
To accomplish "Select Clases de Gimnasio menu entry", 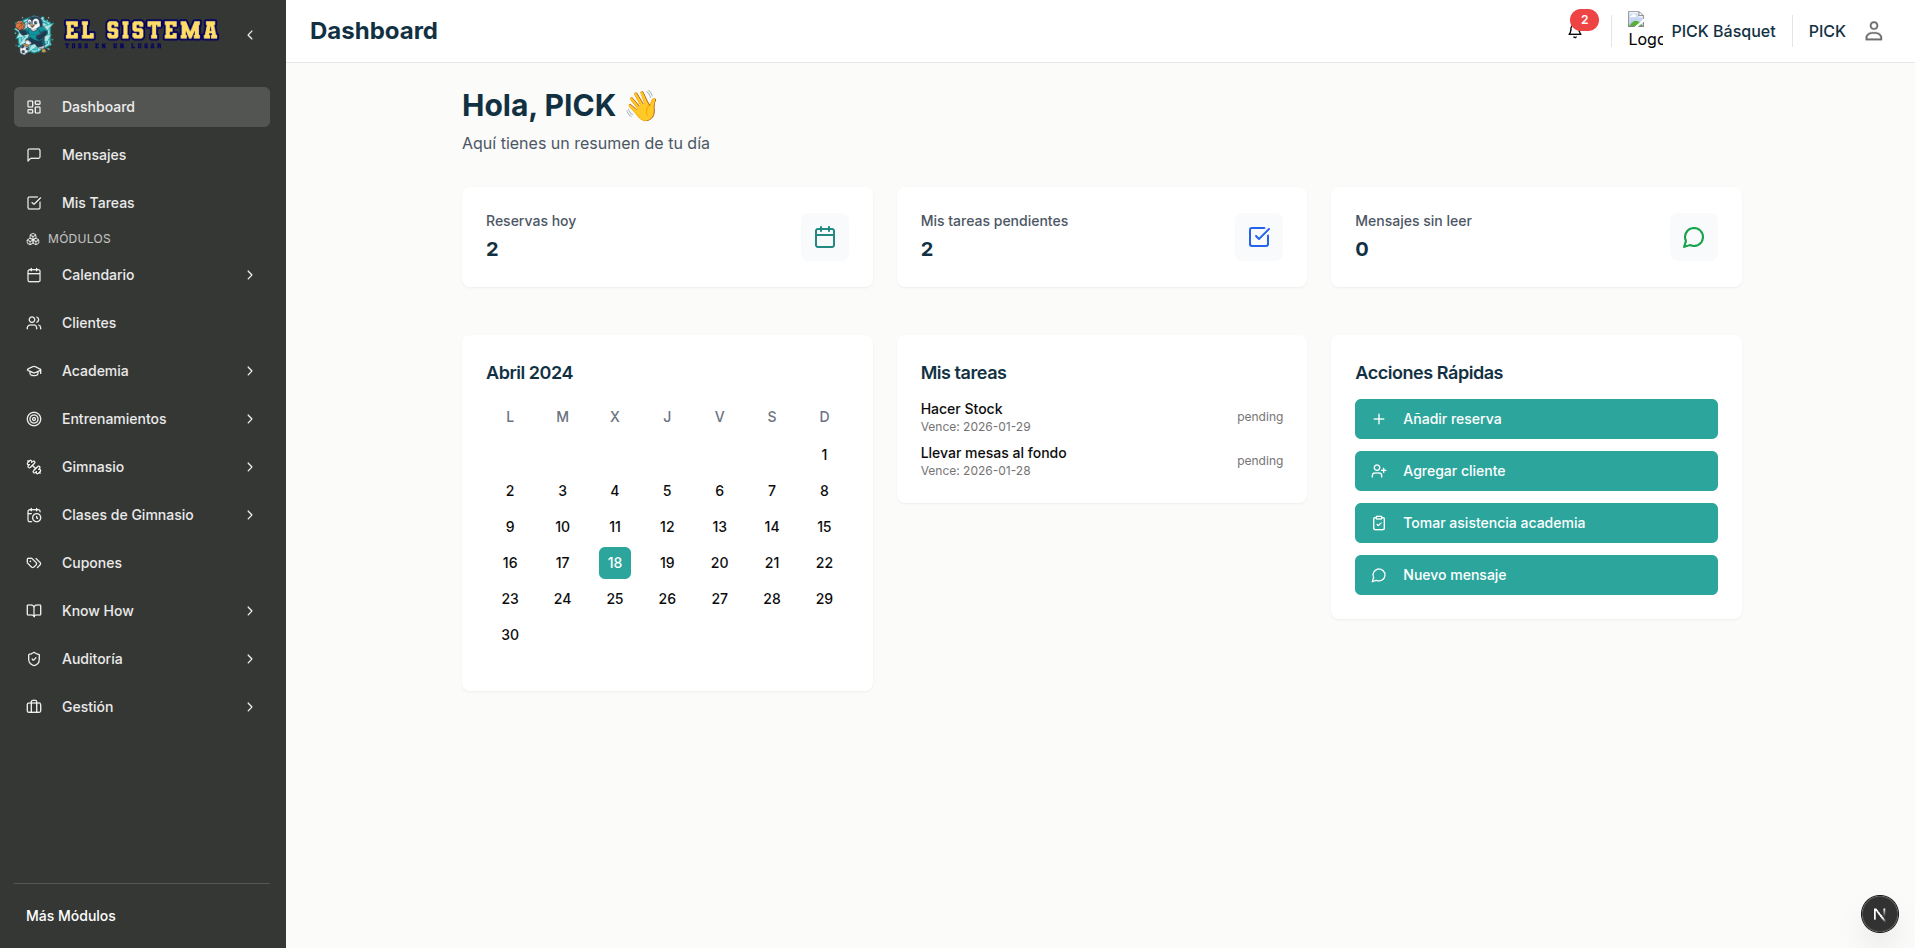I will click(141, 514).
